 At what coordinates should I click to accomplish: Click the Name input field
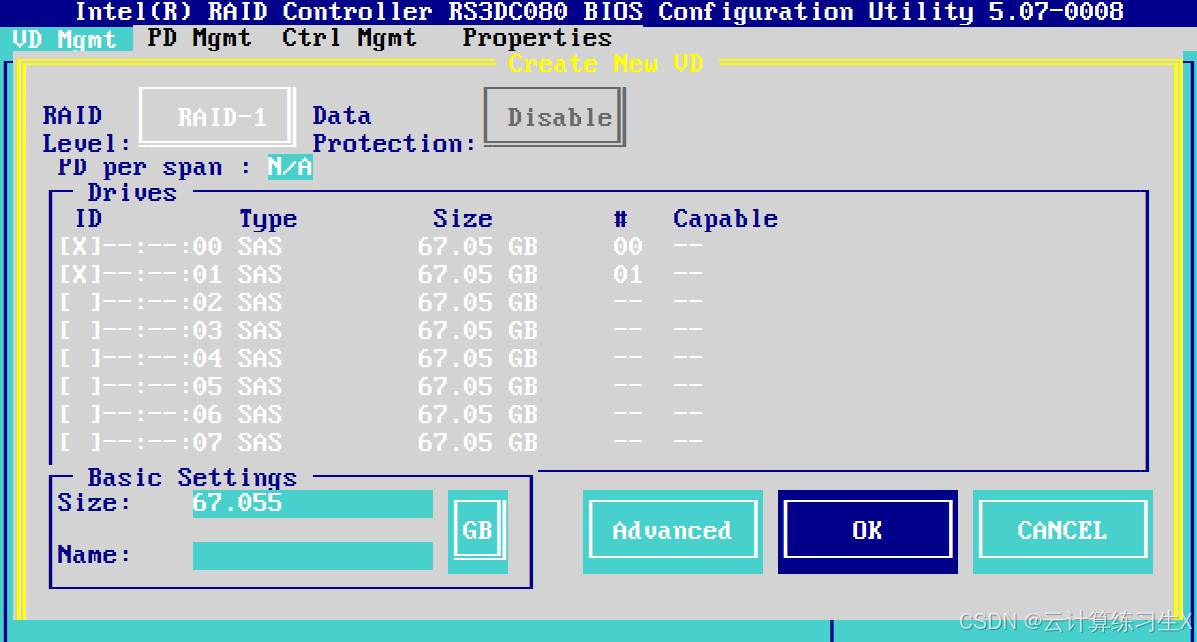[312, 555]
